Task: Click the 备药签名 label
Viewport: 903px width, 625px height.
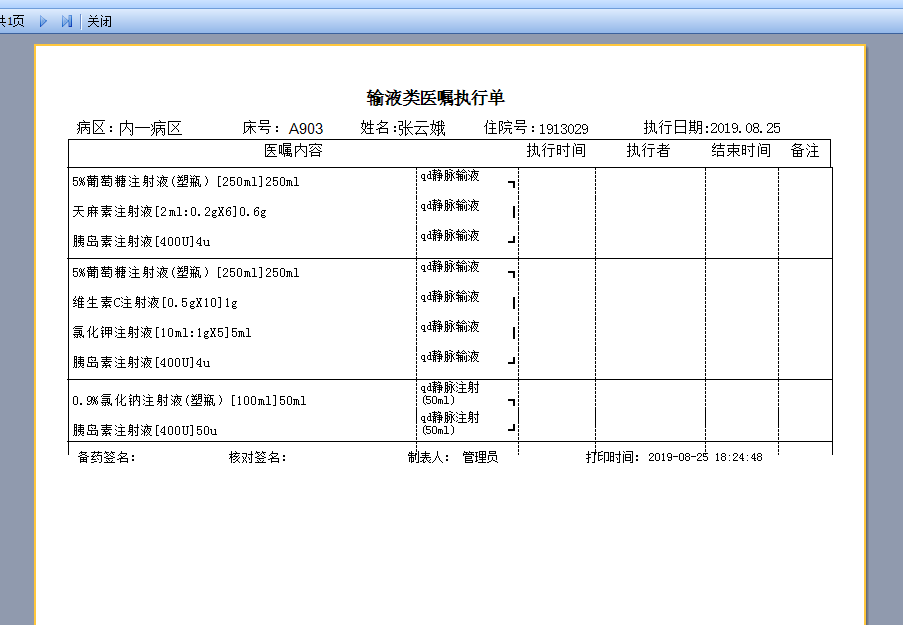Action: point(107,457)
